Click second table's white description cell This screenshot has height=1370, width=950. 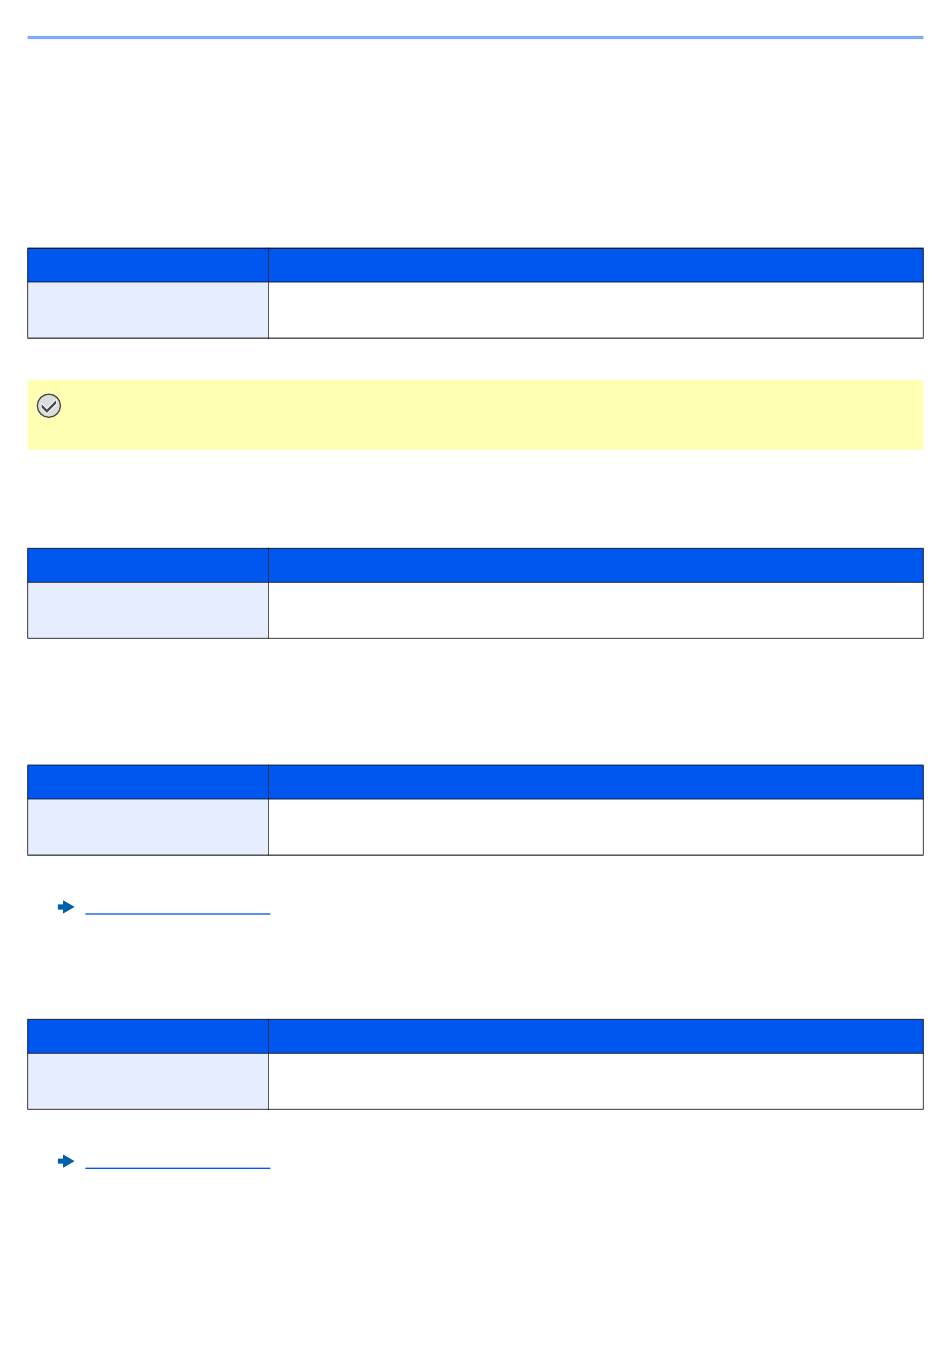click(x=596, y=610)
